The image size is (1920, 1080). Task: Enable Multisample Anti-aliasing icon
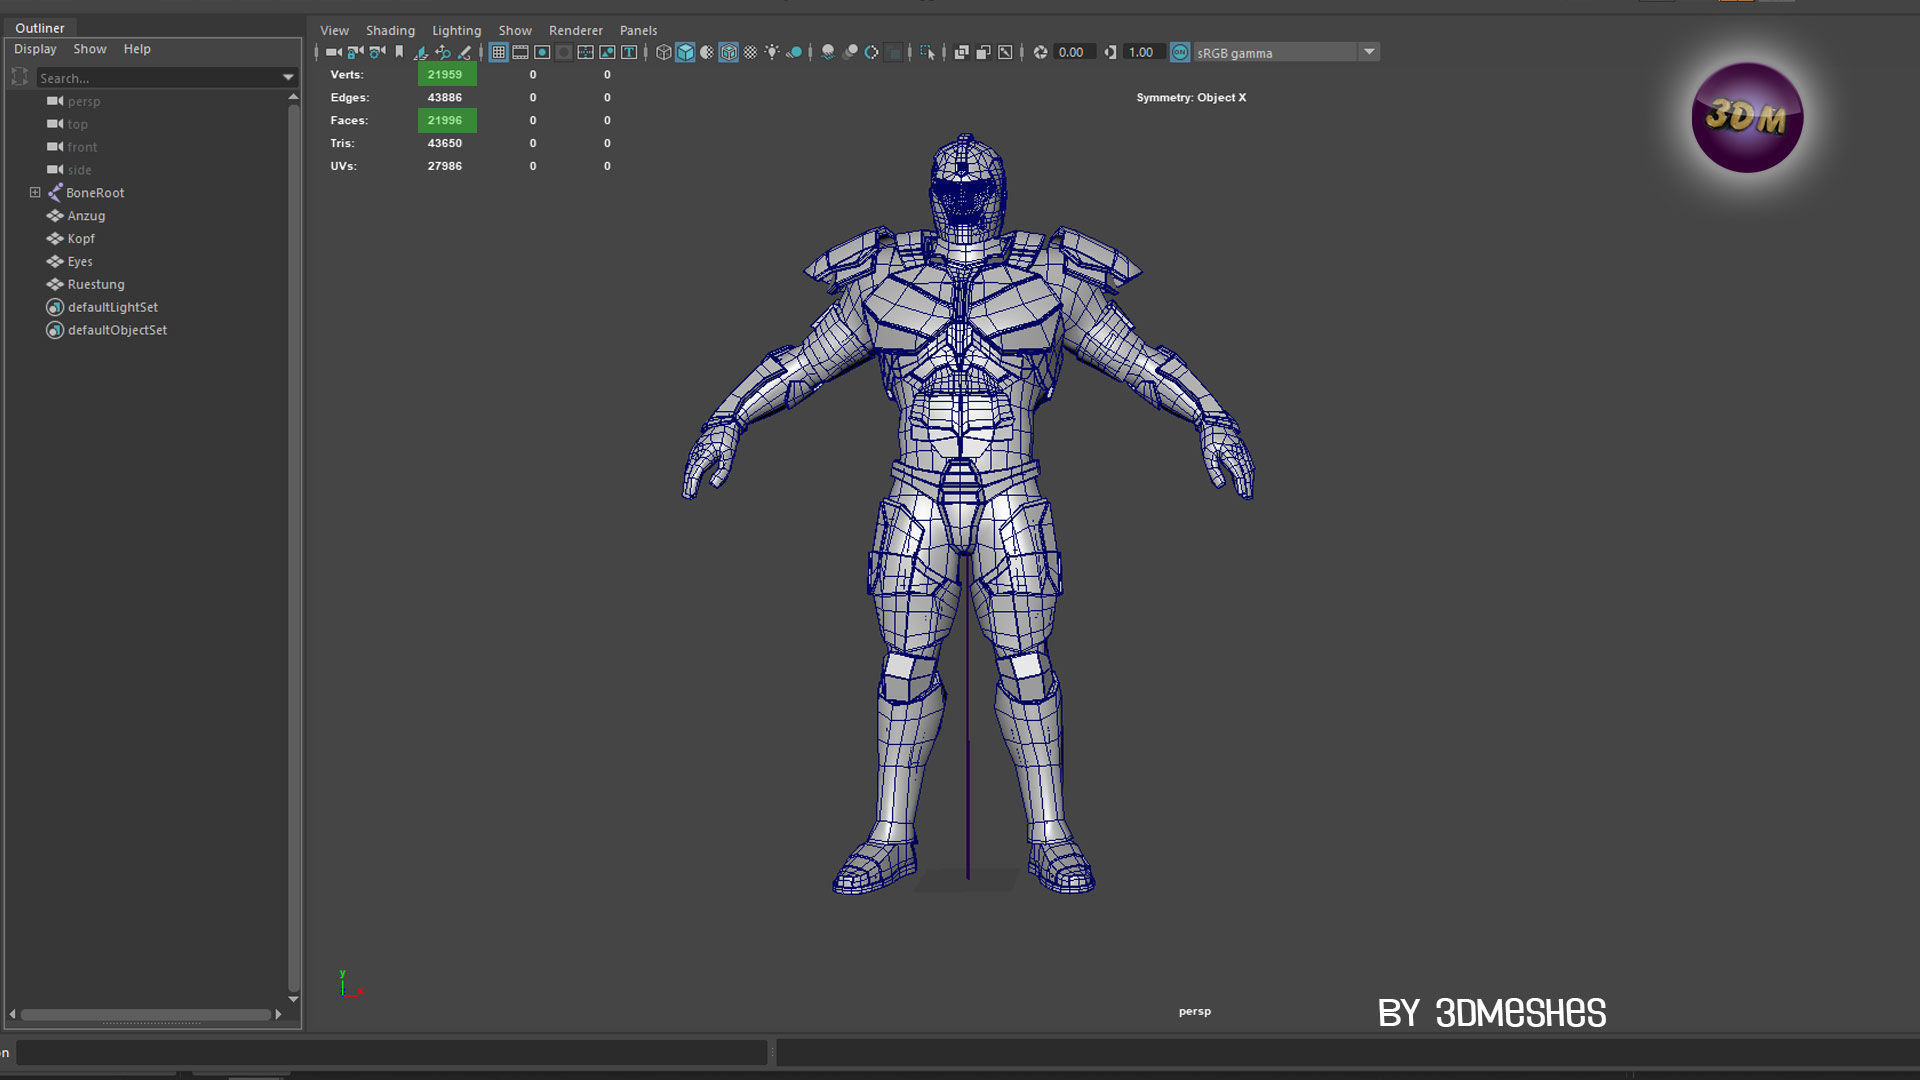[x=871, y=52]
